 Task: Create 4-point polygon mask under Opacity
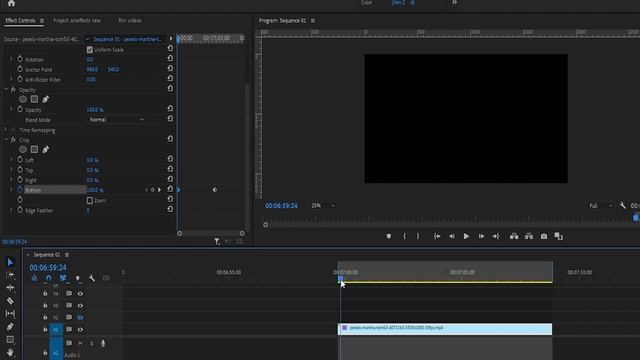(x=34, y=99)
